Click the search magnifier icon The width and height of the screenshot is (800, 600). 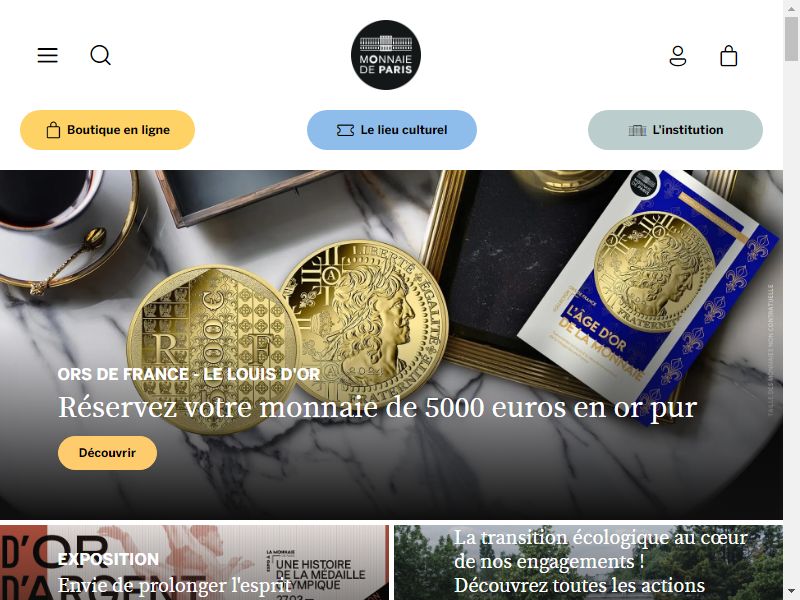[x=100, y=55]
